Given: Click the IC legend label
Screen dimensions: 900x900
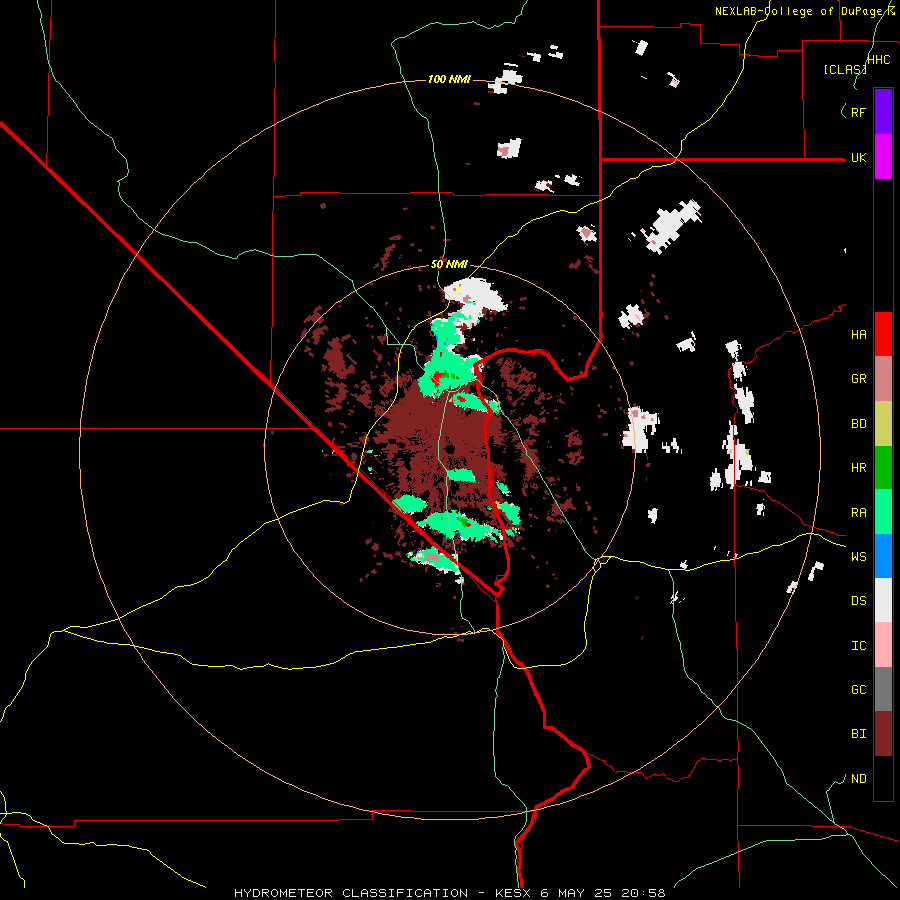Looking at the screenshot, I should [858, 646].
